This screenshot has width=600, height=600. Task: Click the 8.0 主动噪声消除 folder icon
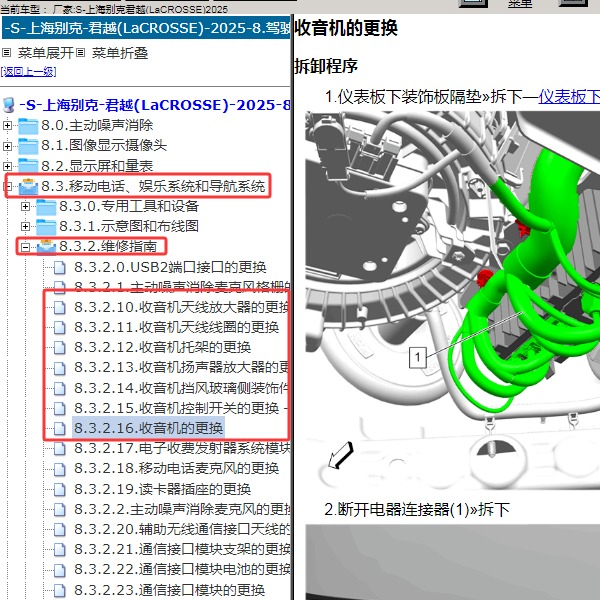[28, 126]
